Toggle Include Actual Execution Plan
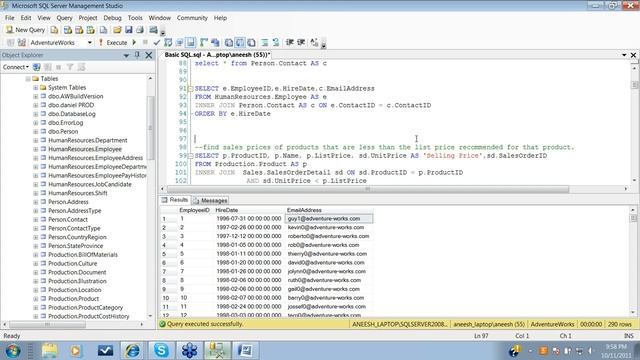The height and width of the screenshot is (360, 640). tap(204, 42)
